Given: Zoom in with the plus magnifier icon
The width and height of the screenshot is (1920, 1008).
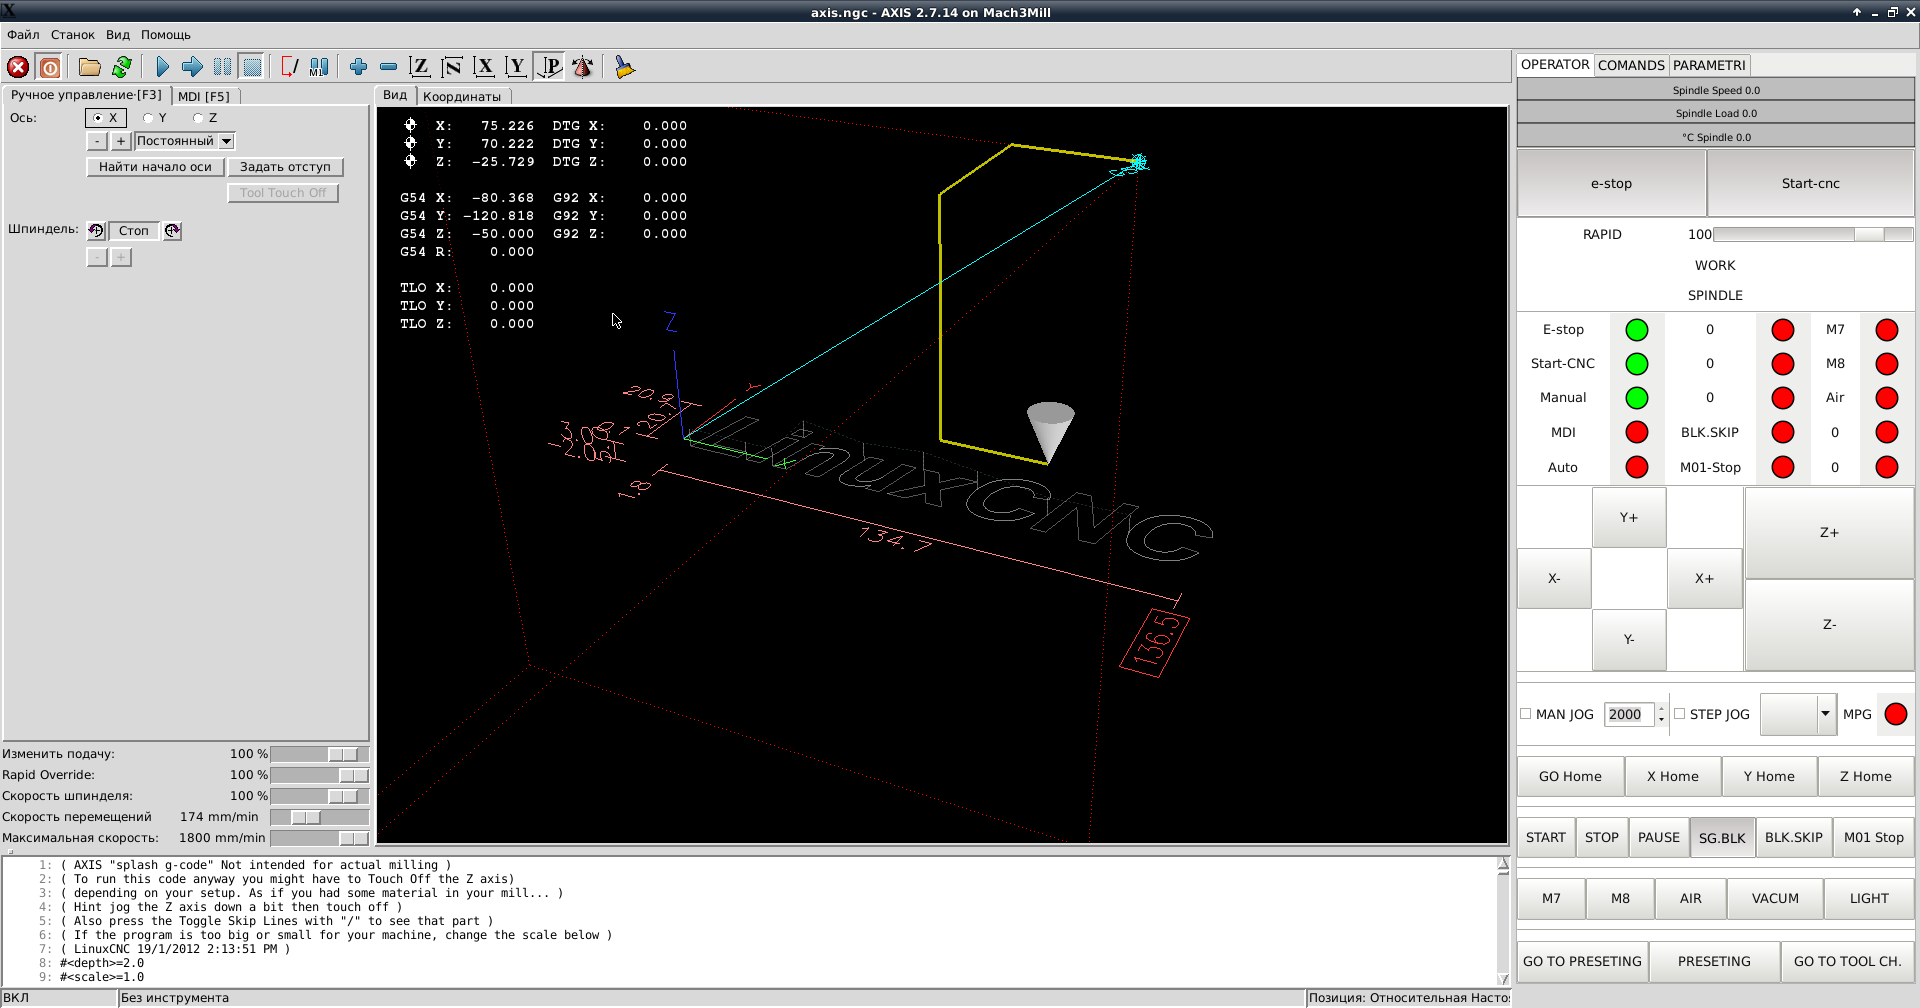Looking at the screenshot, I should tap(358, 67).
